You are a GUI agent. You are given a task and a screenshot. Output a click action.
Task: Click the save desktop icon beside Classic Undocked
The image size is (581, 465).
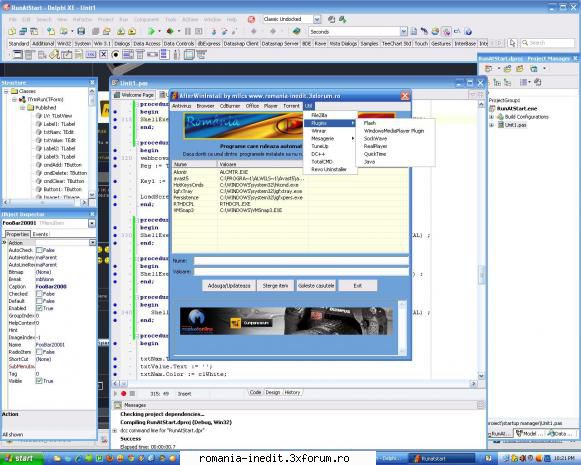click(332, 19)
